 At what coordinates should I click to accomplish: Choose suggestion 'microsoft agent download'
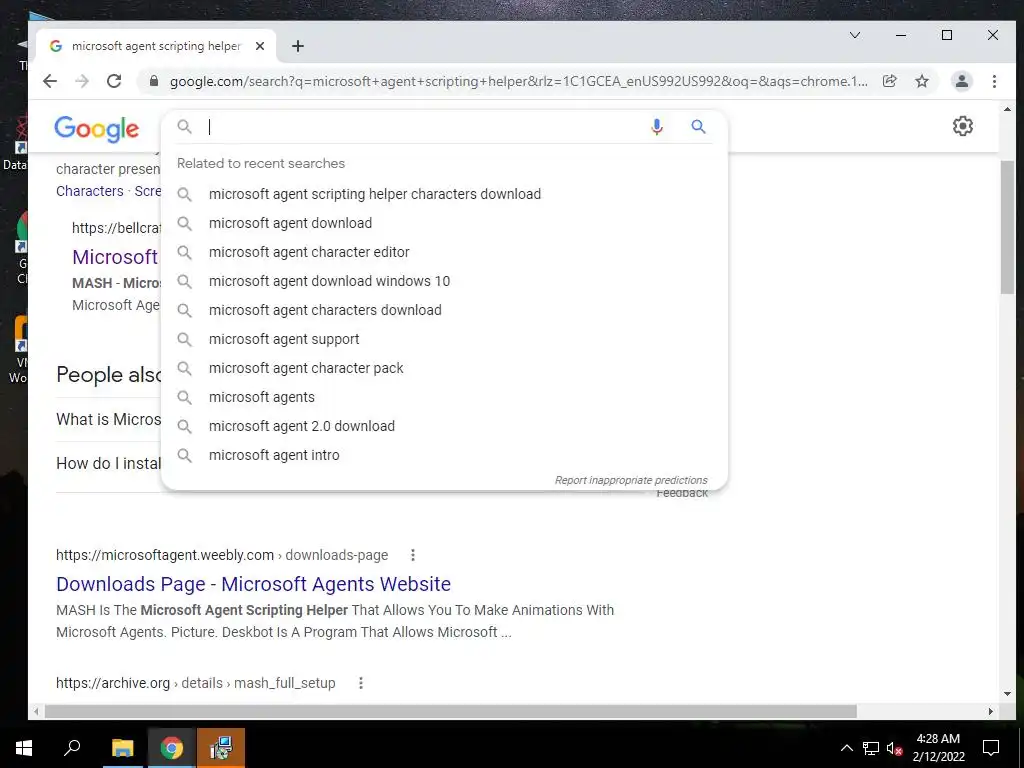click(444, 223)
